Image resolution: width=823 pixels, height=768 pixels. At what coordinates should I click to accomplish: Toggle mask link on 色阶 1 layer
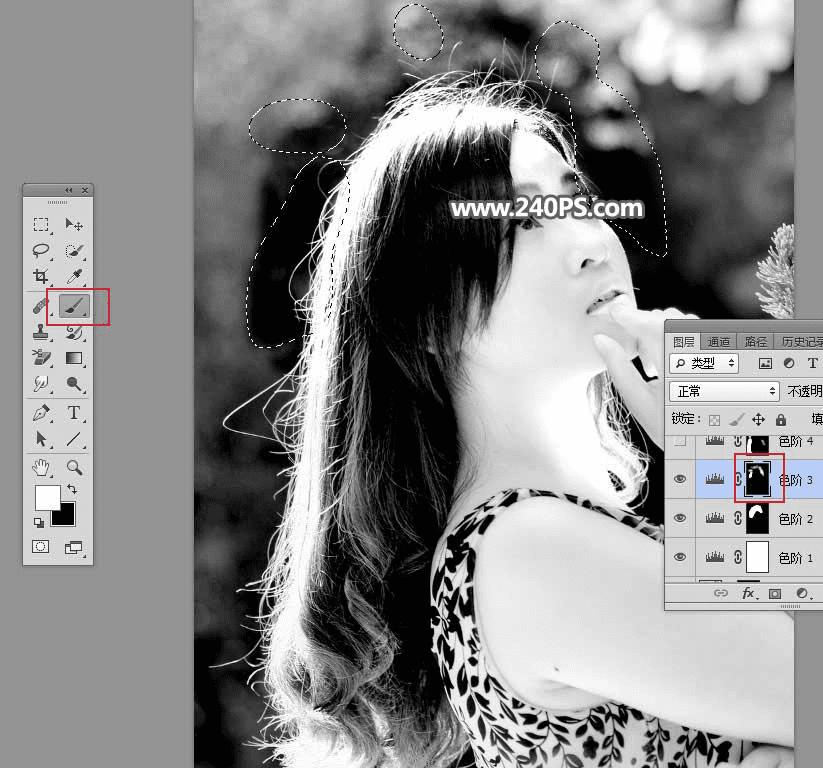pyautogui.click(x=737, y=557)
